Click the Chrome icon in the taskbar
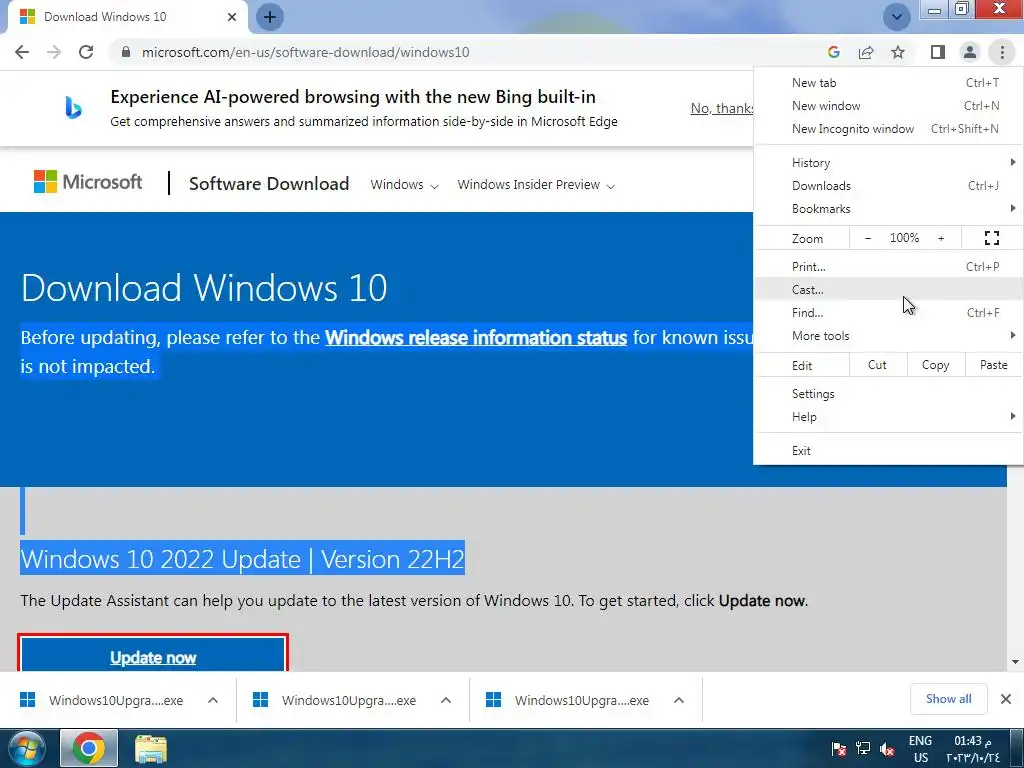The image size is (1024, 768). pyautogui.click(x=89, y=748)
